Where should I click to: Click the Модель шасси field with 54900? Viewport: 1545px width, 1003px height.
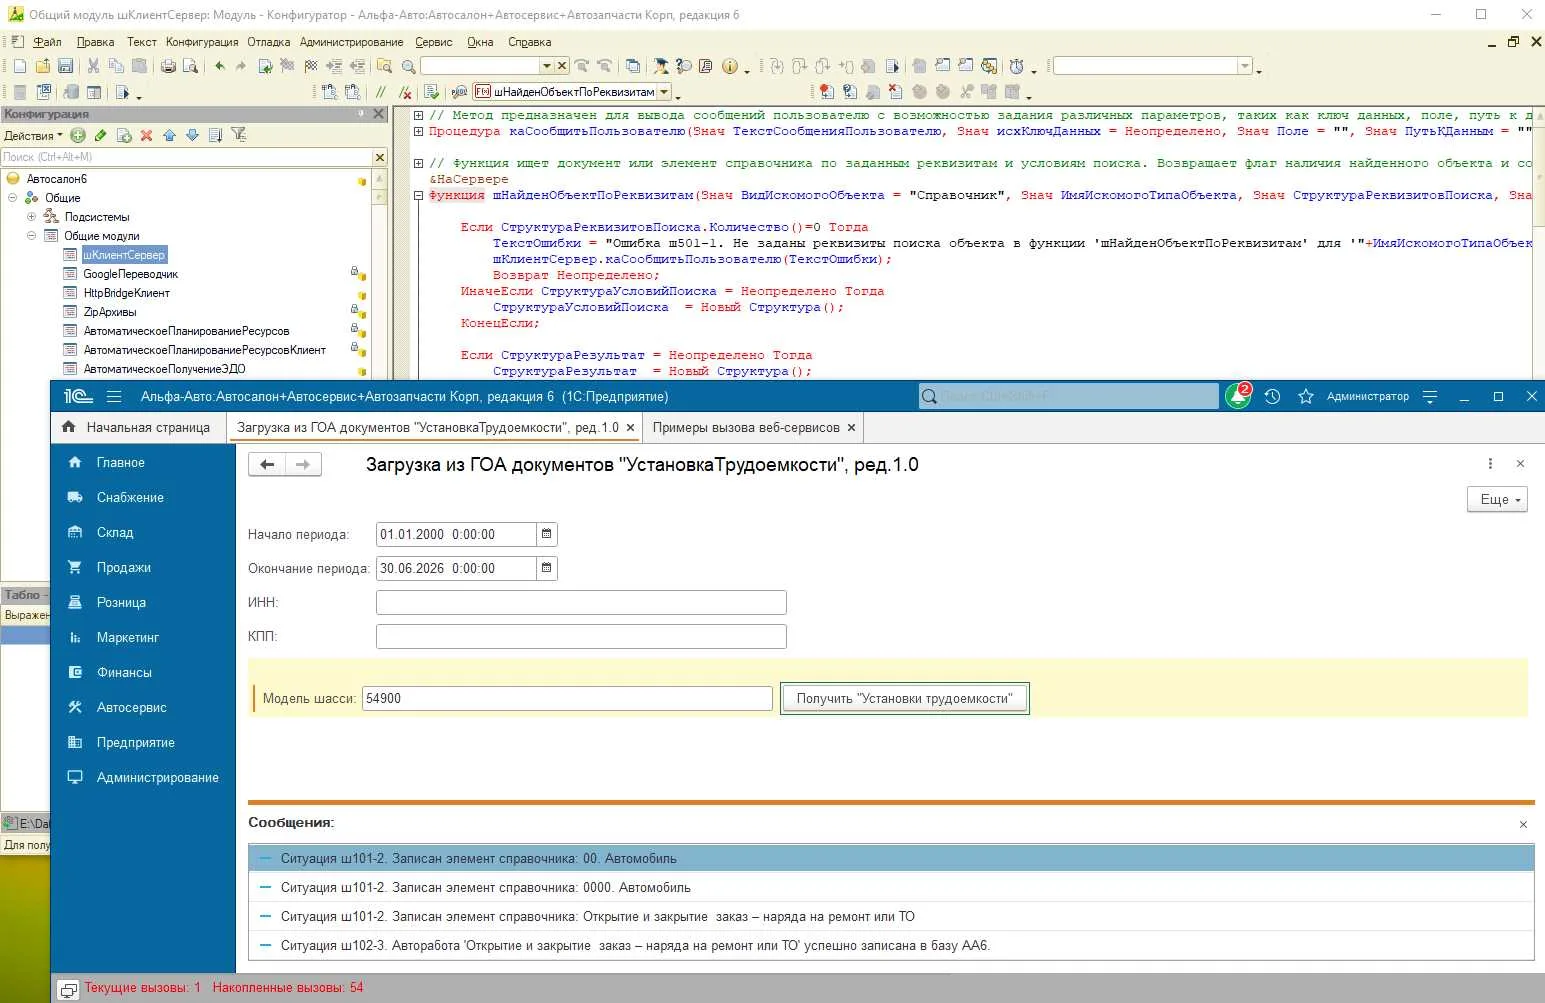[567, 698]
